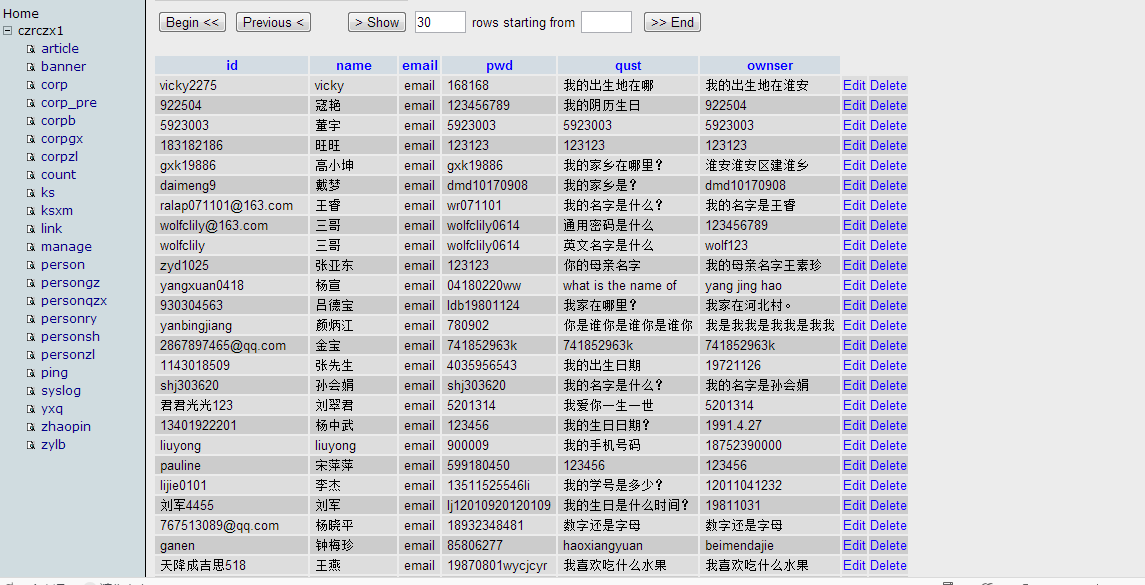This screenshot has height=585, width=1145.
Task: Click the table icon beside corp_pre
Action: coord(31,103)
